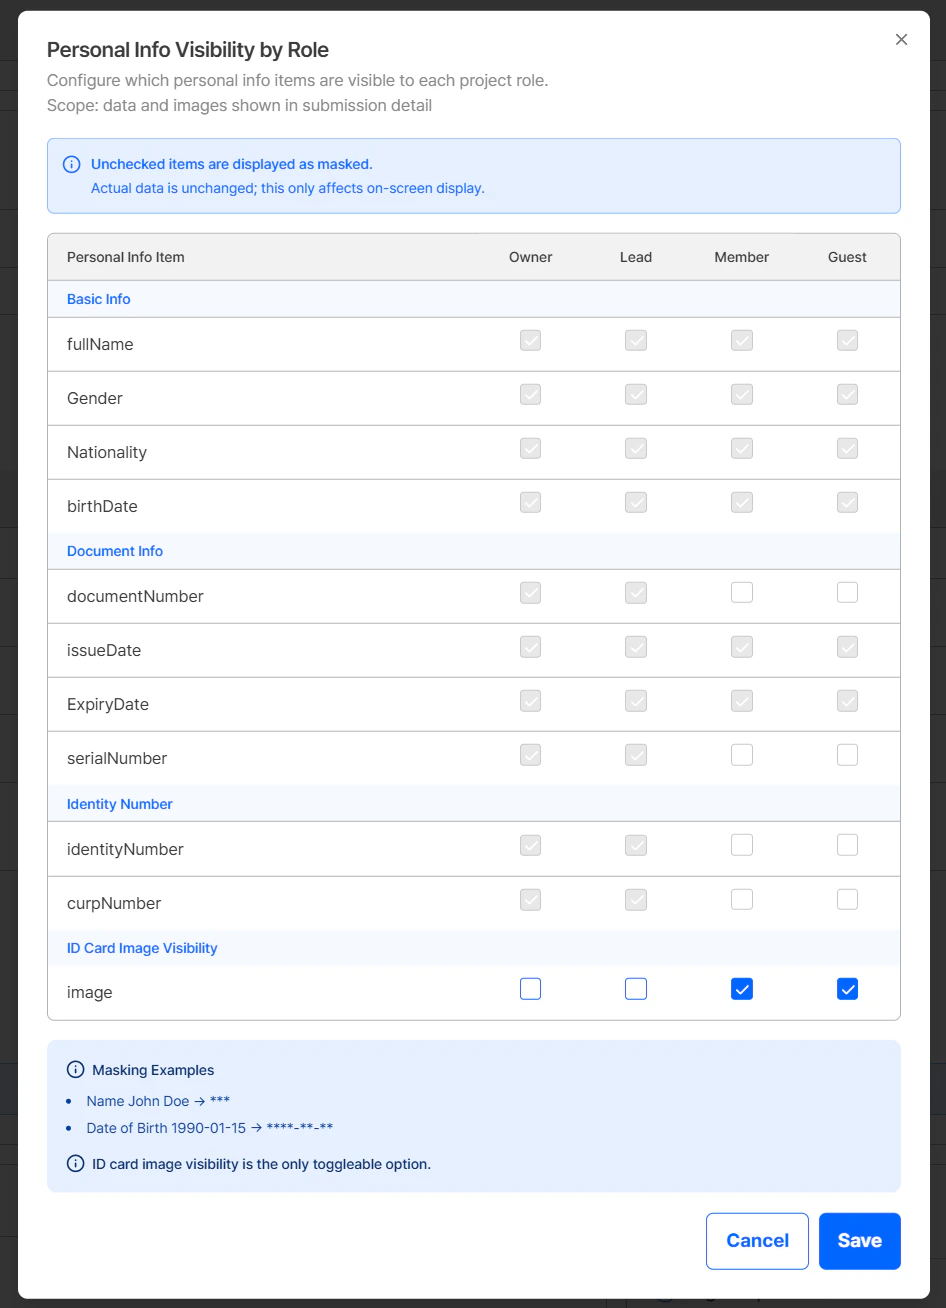This screenshot has height=1308, width=946.
Task: Select the Document Info section heading
Action: click(x=115, y=551)
